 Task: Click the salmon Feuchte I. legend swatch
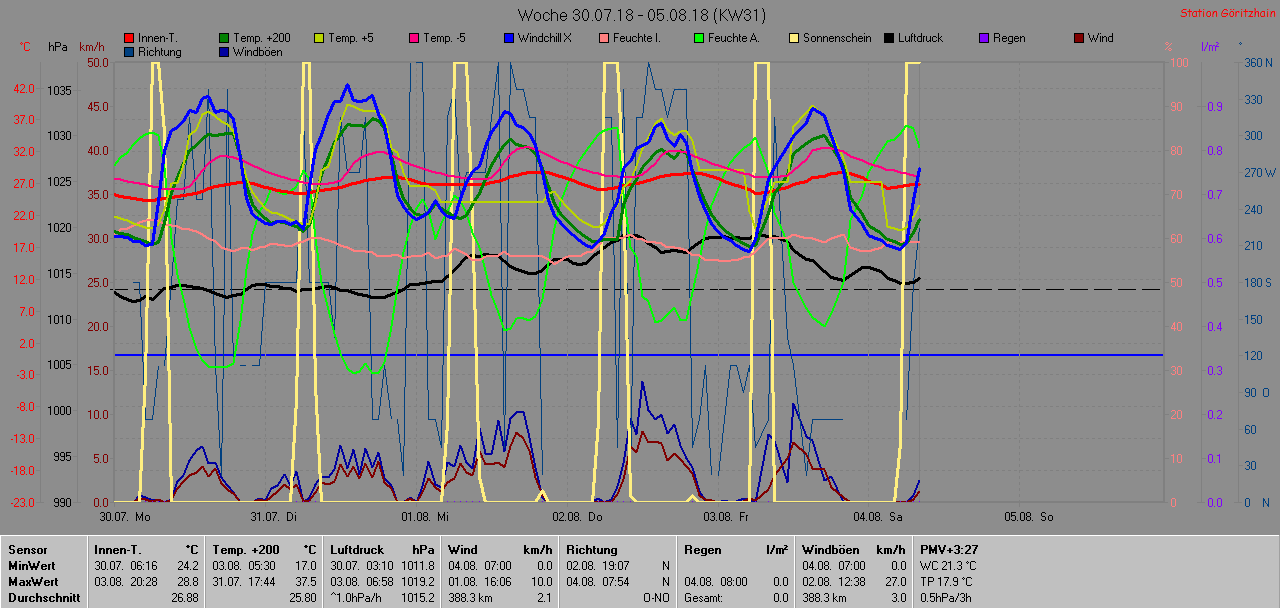pos(604,38)
